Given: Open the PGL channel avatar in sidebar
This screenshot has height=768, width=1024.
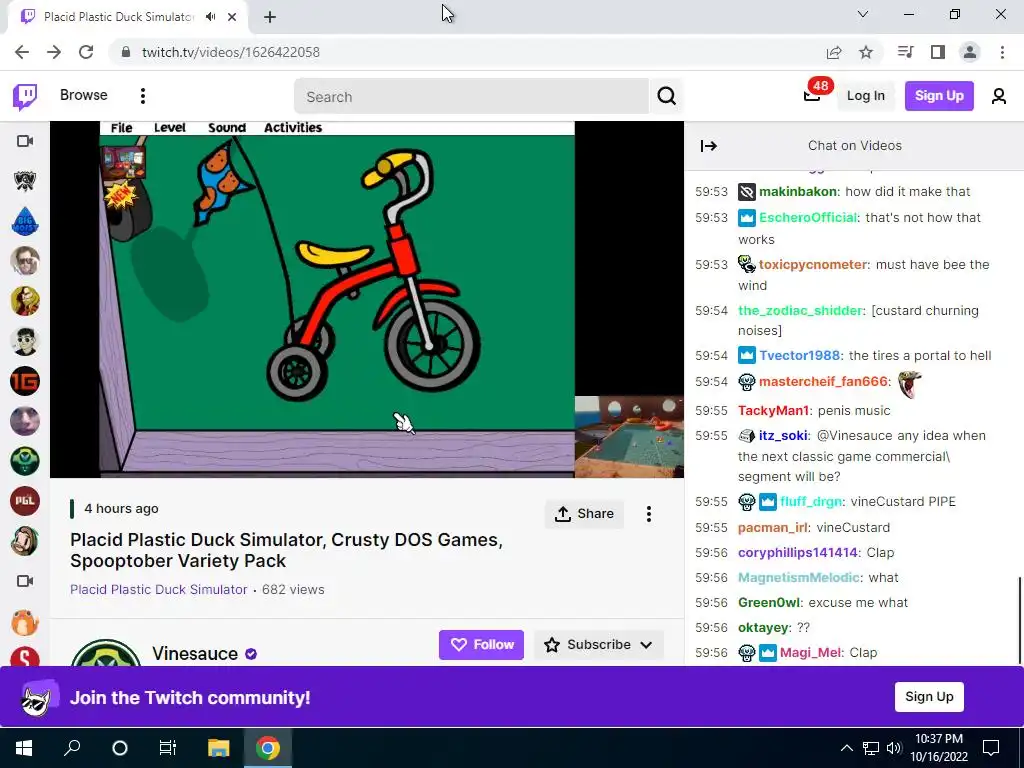Looking at the screenshot, I should pos(25,501).
